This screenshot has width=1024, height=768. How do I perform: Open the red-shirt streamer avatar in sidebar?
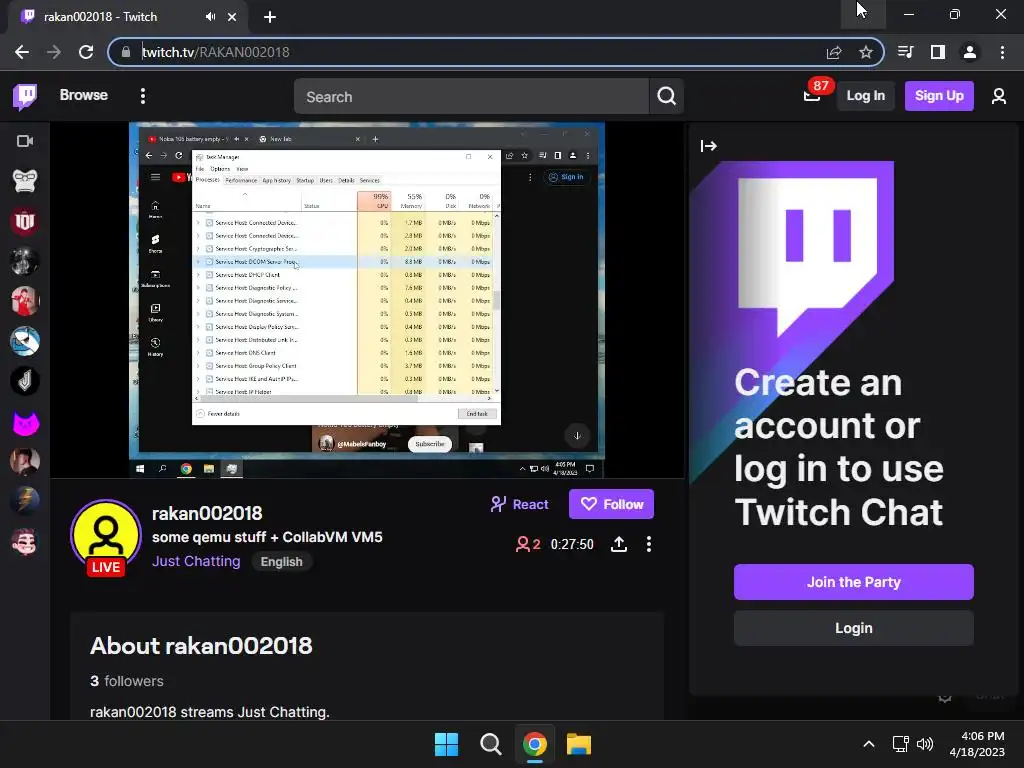click(25, 301)
